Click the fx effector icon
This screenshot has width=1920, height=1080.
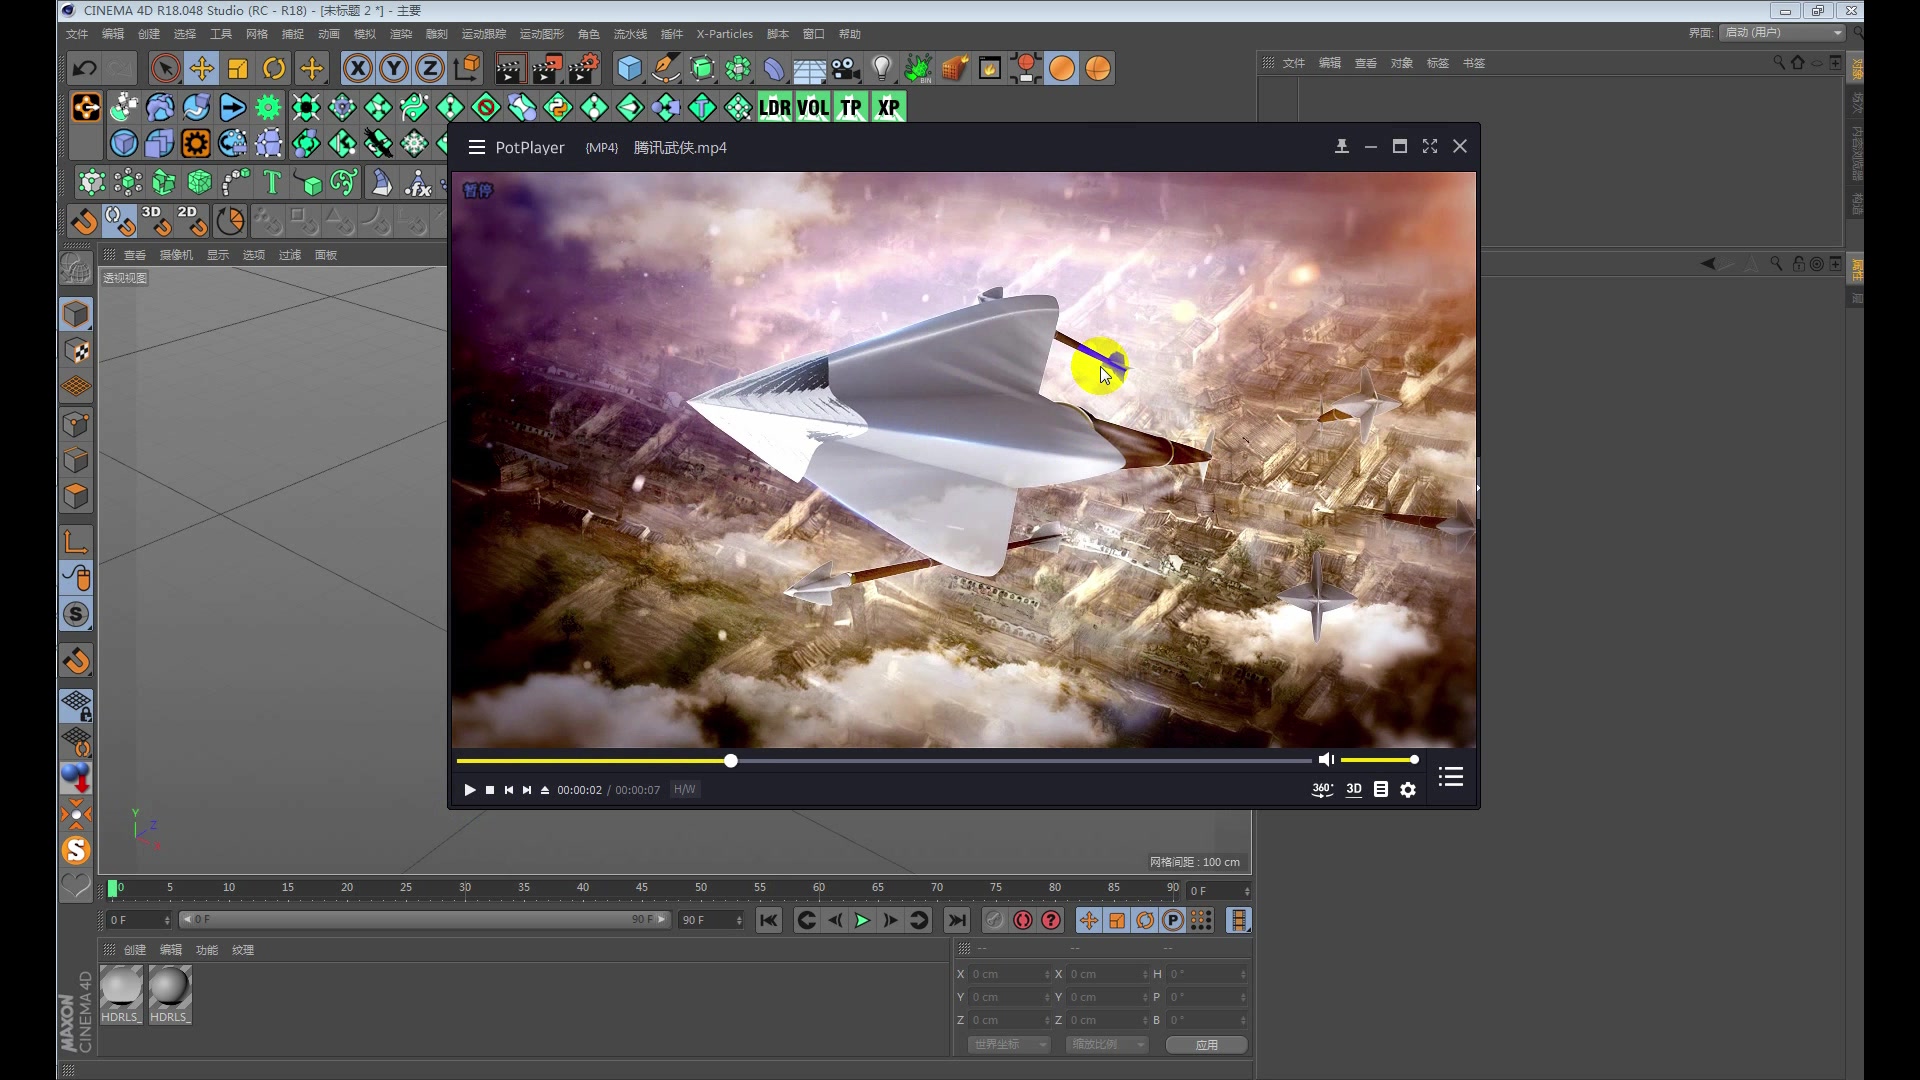click(x=418, y=182)
